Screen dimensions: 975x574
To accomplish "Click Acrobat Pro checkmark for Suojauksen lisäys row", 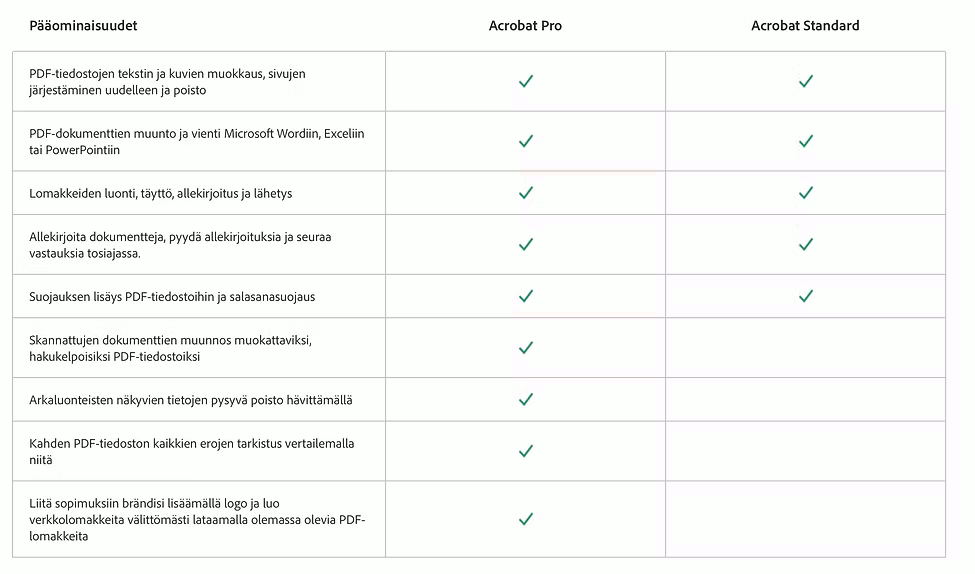I will tap(525, 296).
